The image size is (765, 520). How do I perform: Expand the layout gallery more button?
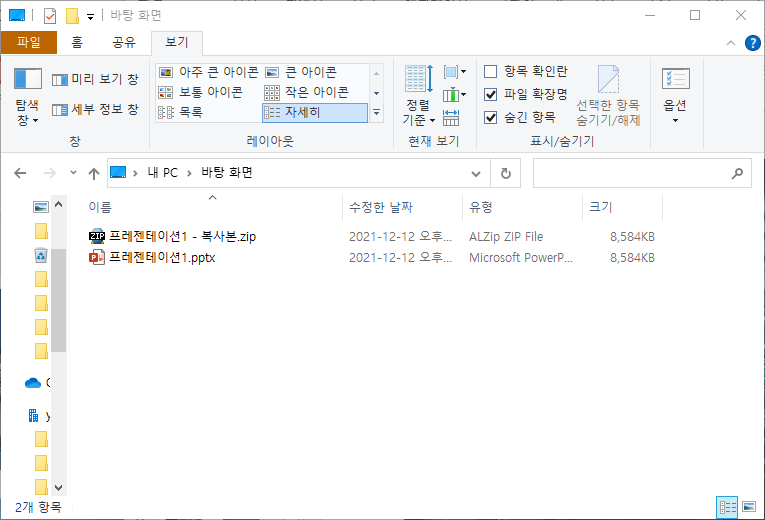[376, 112]
